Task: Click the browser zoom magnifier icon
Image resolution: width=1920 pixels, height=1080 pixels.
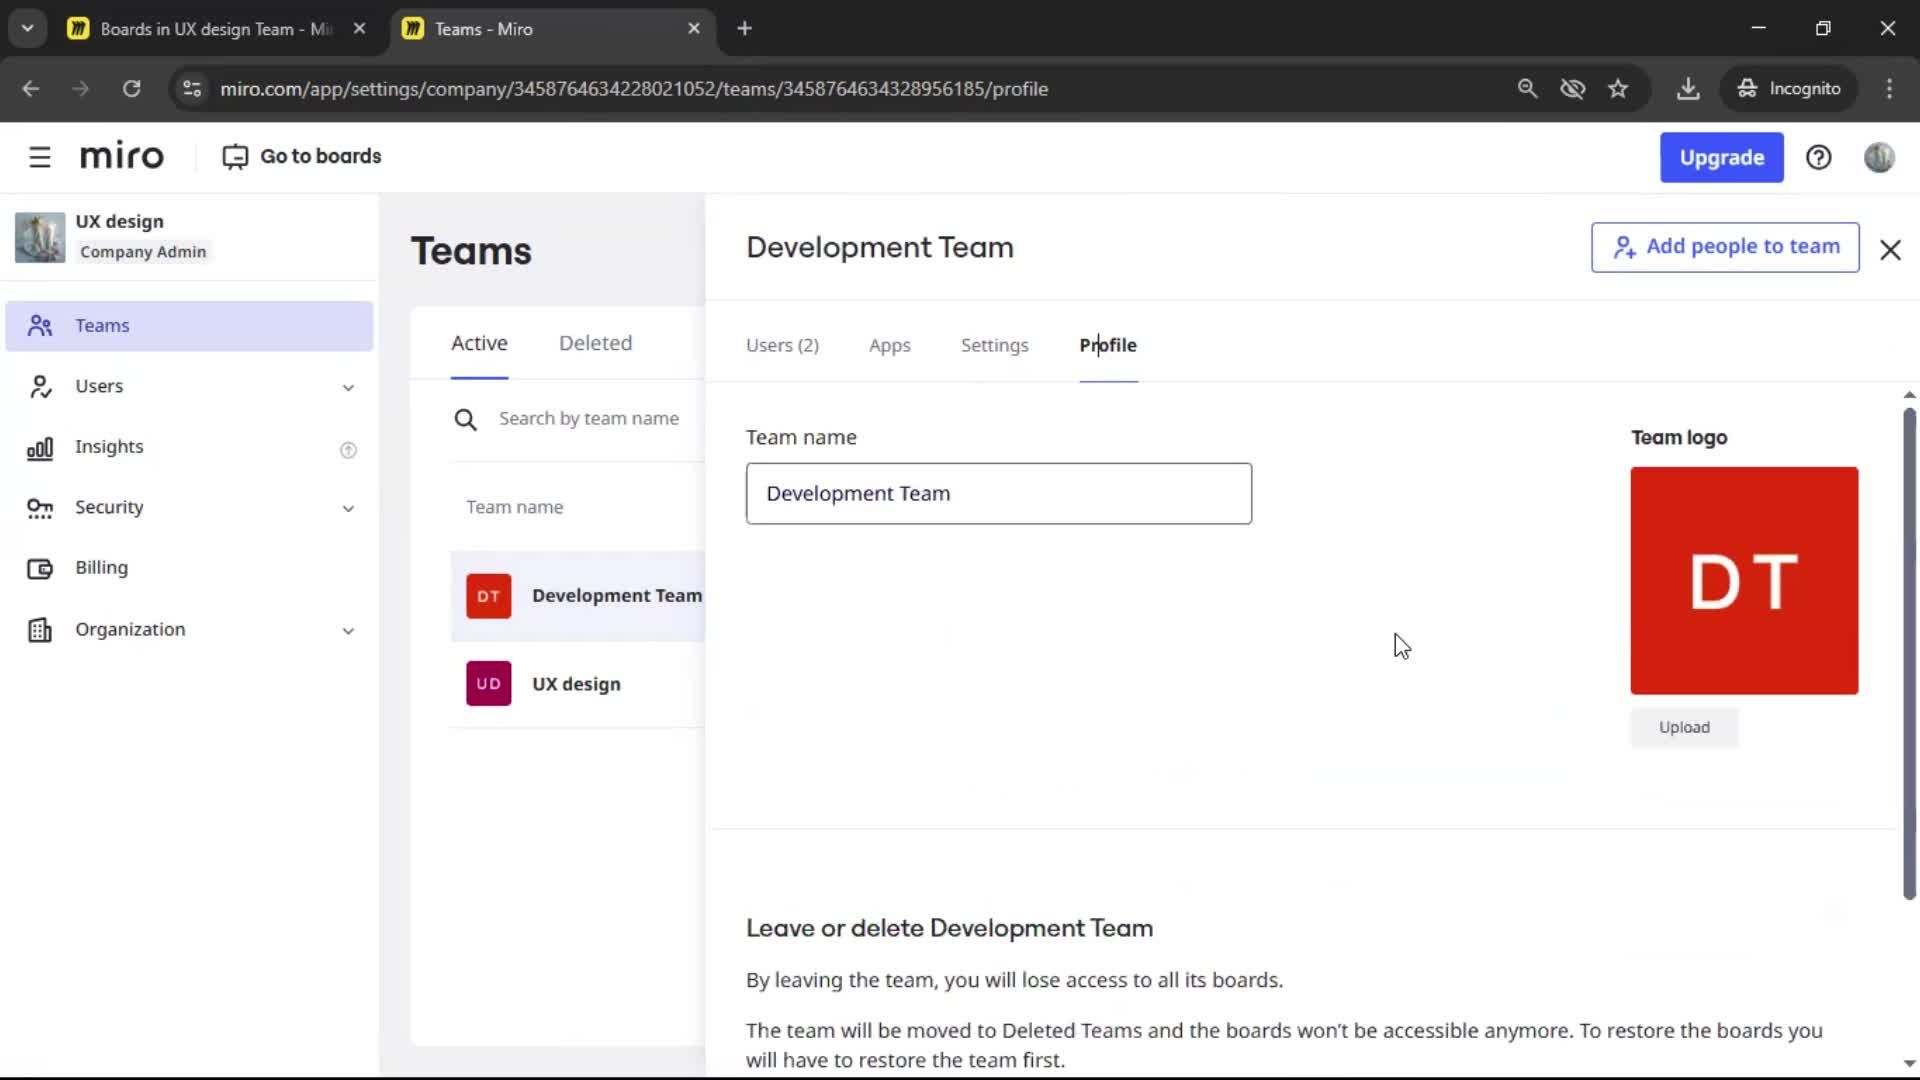Action: pyautogui.click(x=1527, y=88)
